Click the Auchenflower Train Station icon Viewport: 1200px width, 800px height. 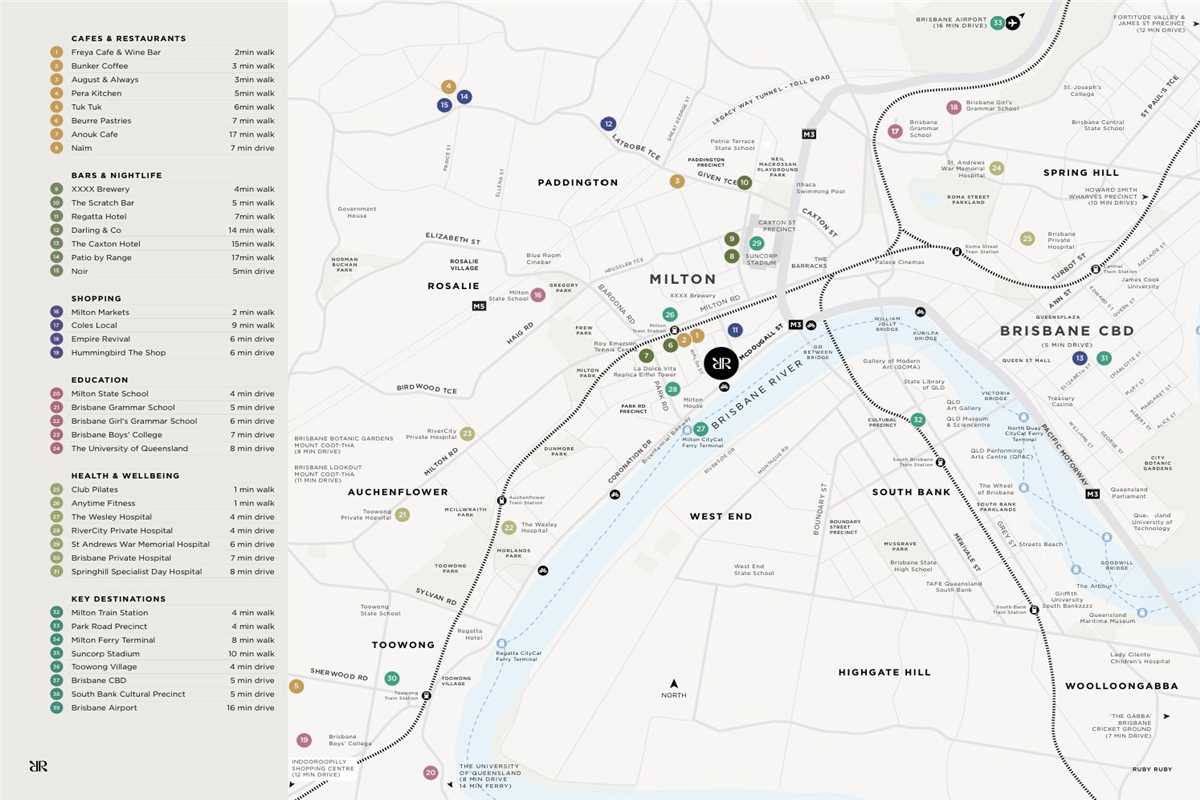coord(501,499)
